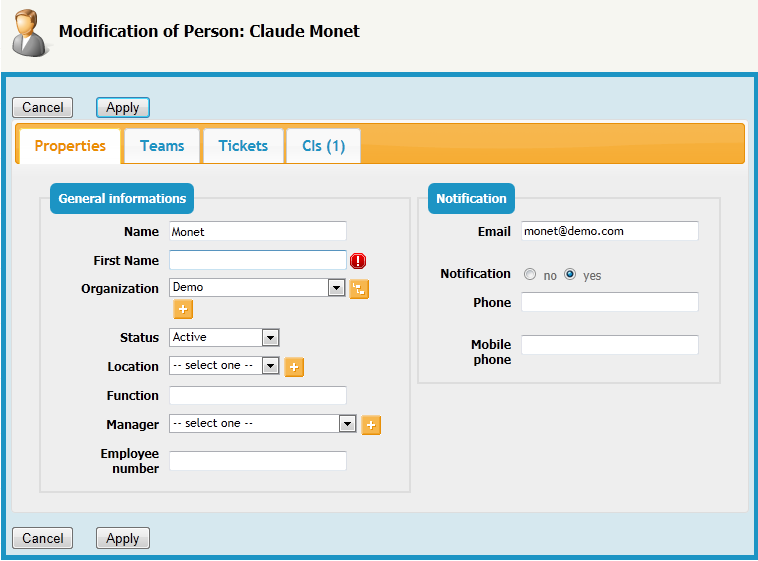Click the bottom Cancel button

pyautogui.click(x=43, y=538)
